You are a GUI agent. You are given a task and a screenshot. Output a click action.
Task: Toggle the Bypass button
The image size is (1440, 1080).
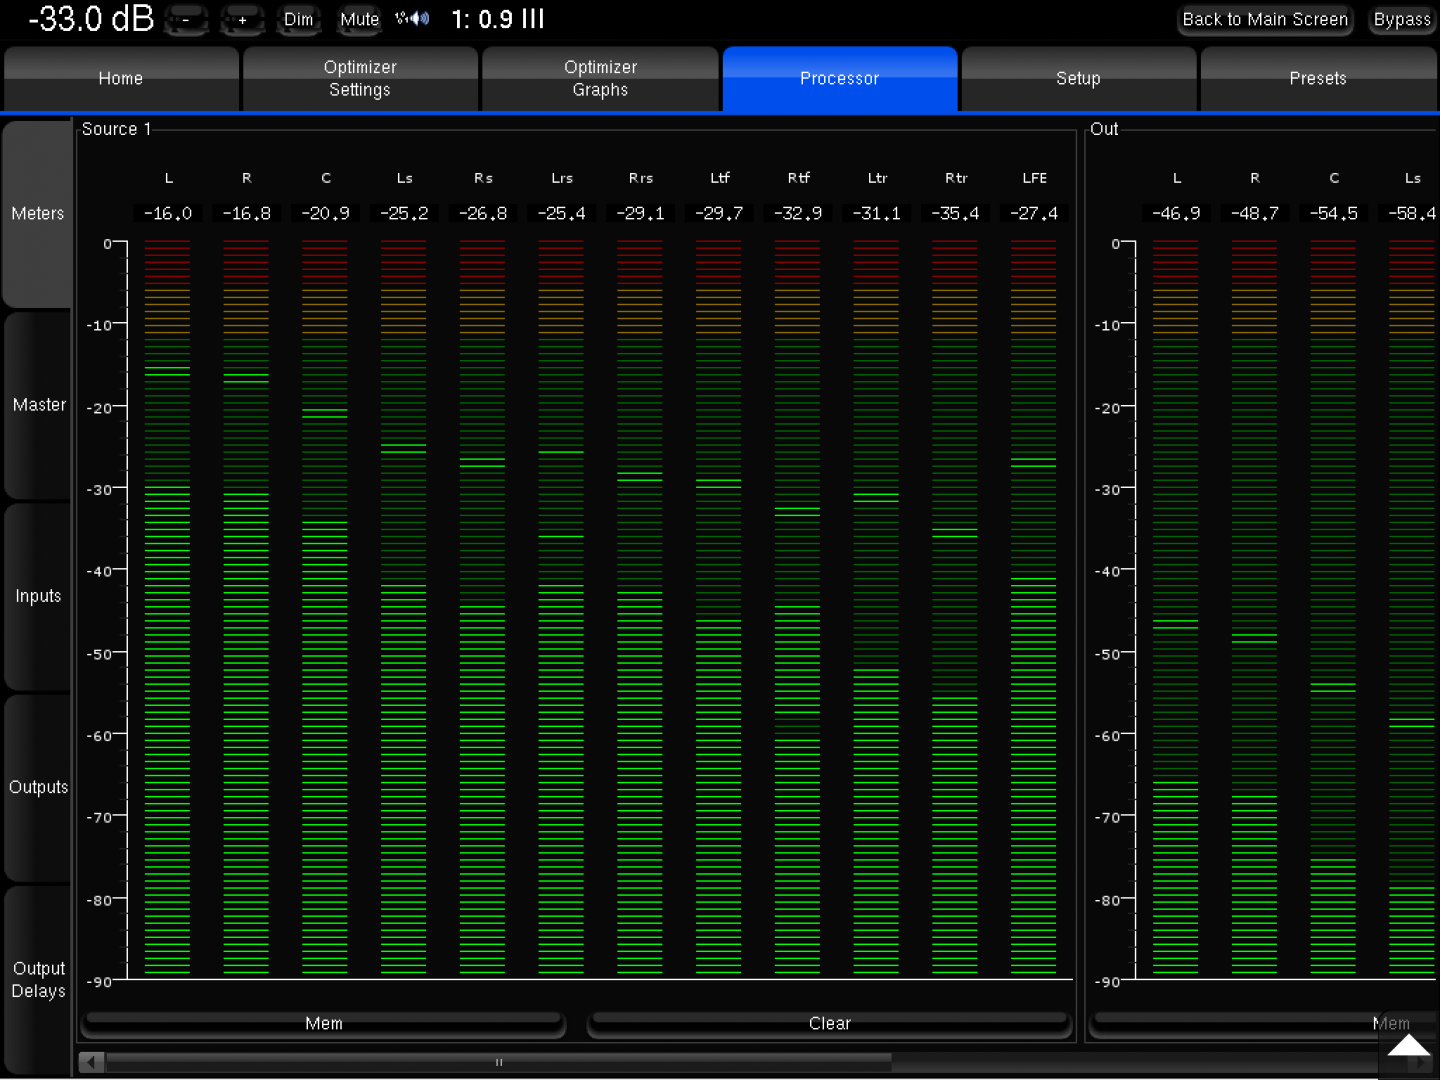click(x=1401, y=20)
